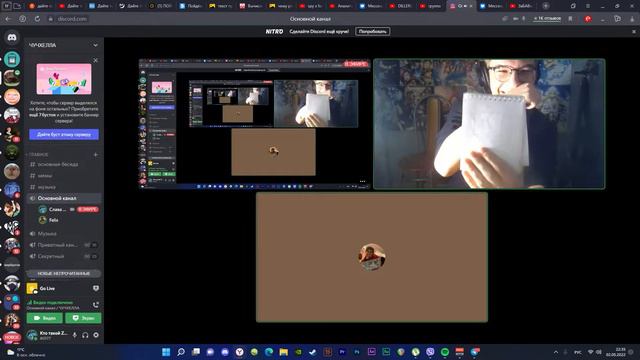
Task: Expand the server name dropdown arrow
Action: click(x=96, y=45)
